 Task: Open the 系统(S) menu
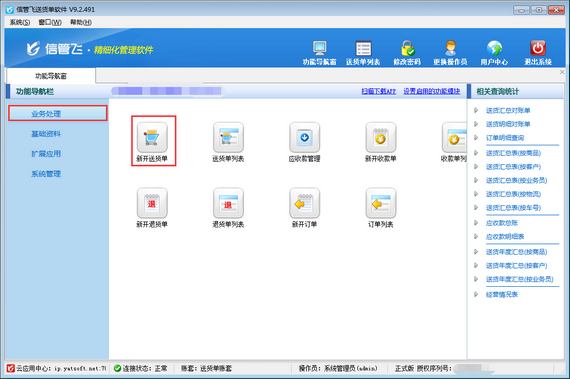coord(20,23)
